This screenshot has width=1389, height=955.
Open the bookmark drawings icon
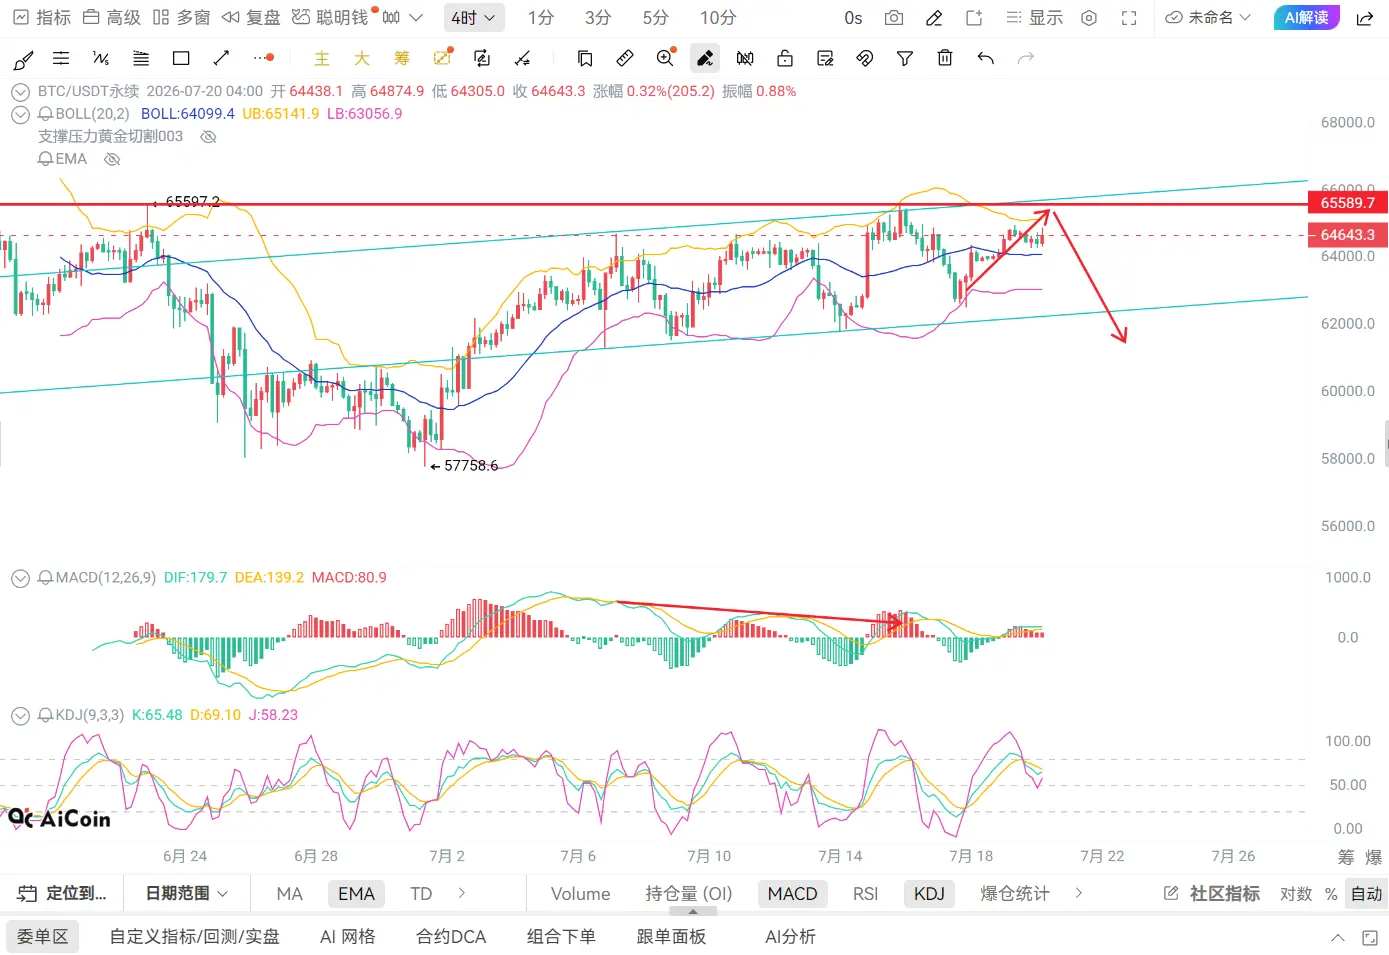pyautogui.click(x=585, y=59)
